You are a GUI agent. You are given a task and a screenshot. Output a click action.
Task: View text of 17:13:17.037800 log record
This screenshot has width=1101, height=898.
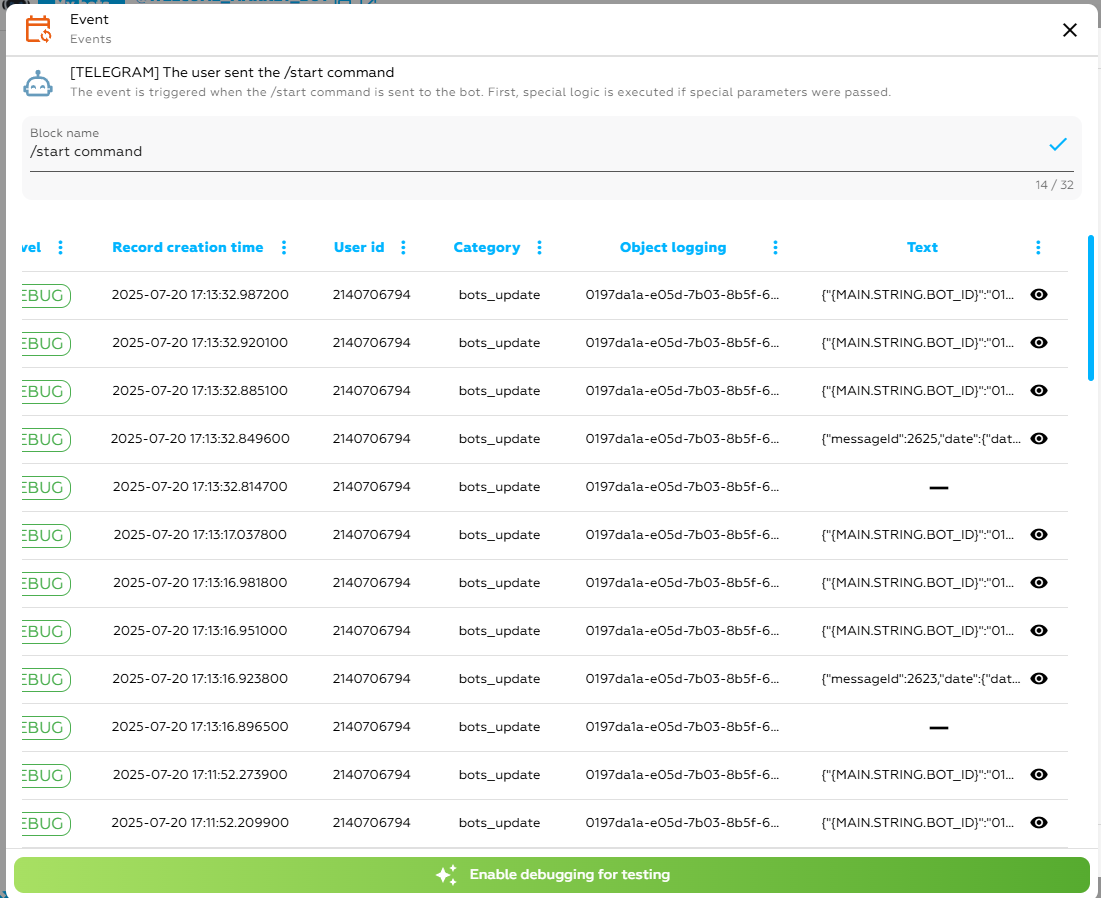tap(1039, 534)
